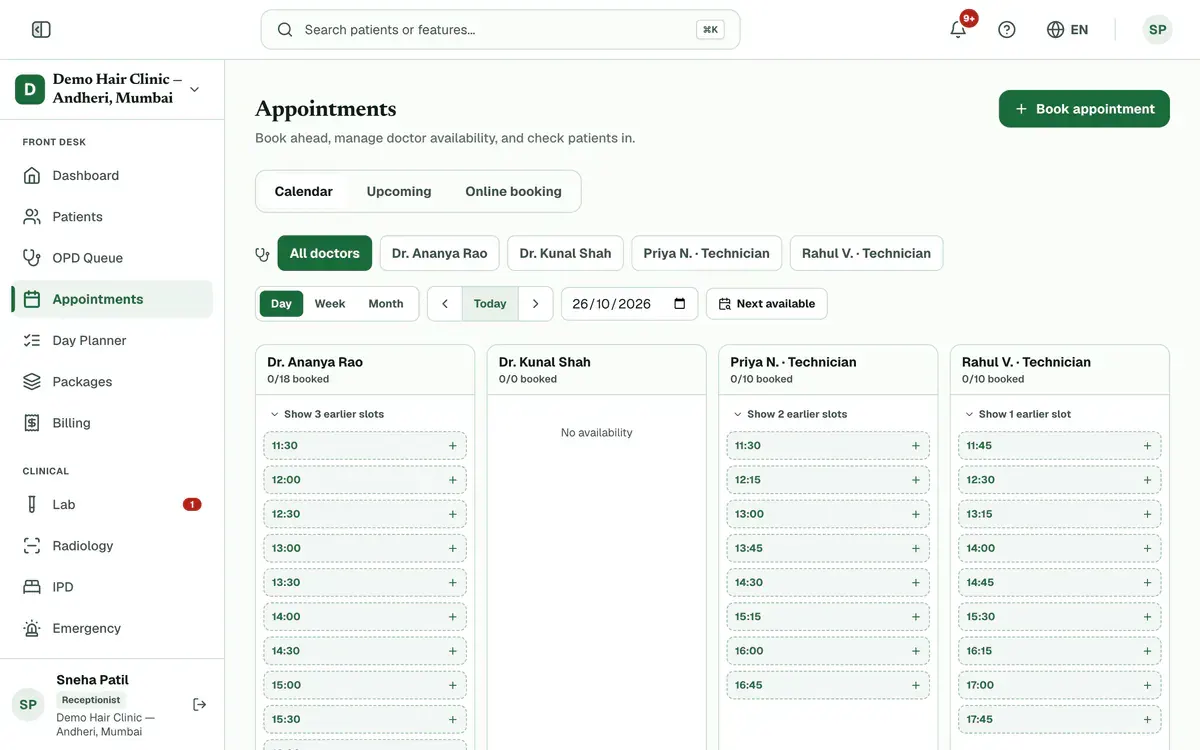
Task: Switch to Month view
Action: click(386, 304)
